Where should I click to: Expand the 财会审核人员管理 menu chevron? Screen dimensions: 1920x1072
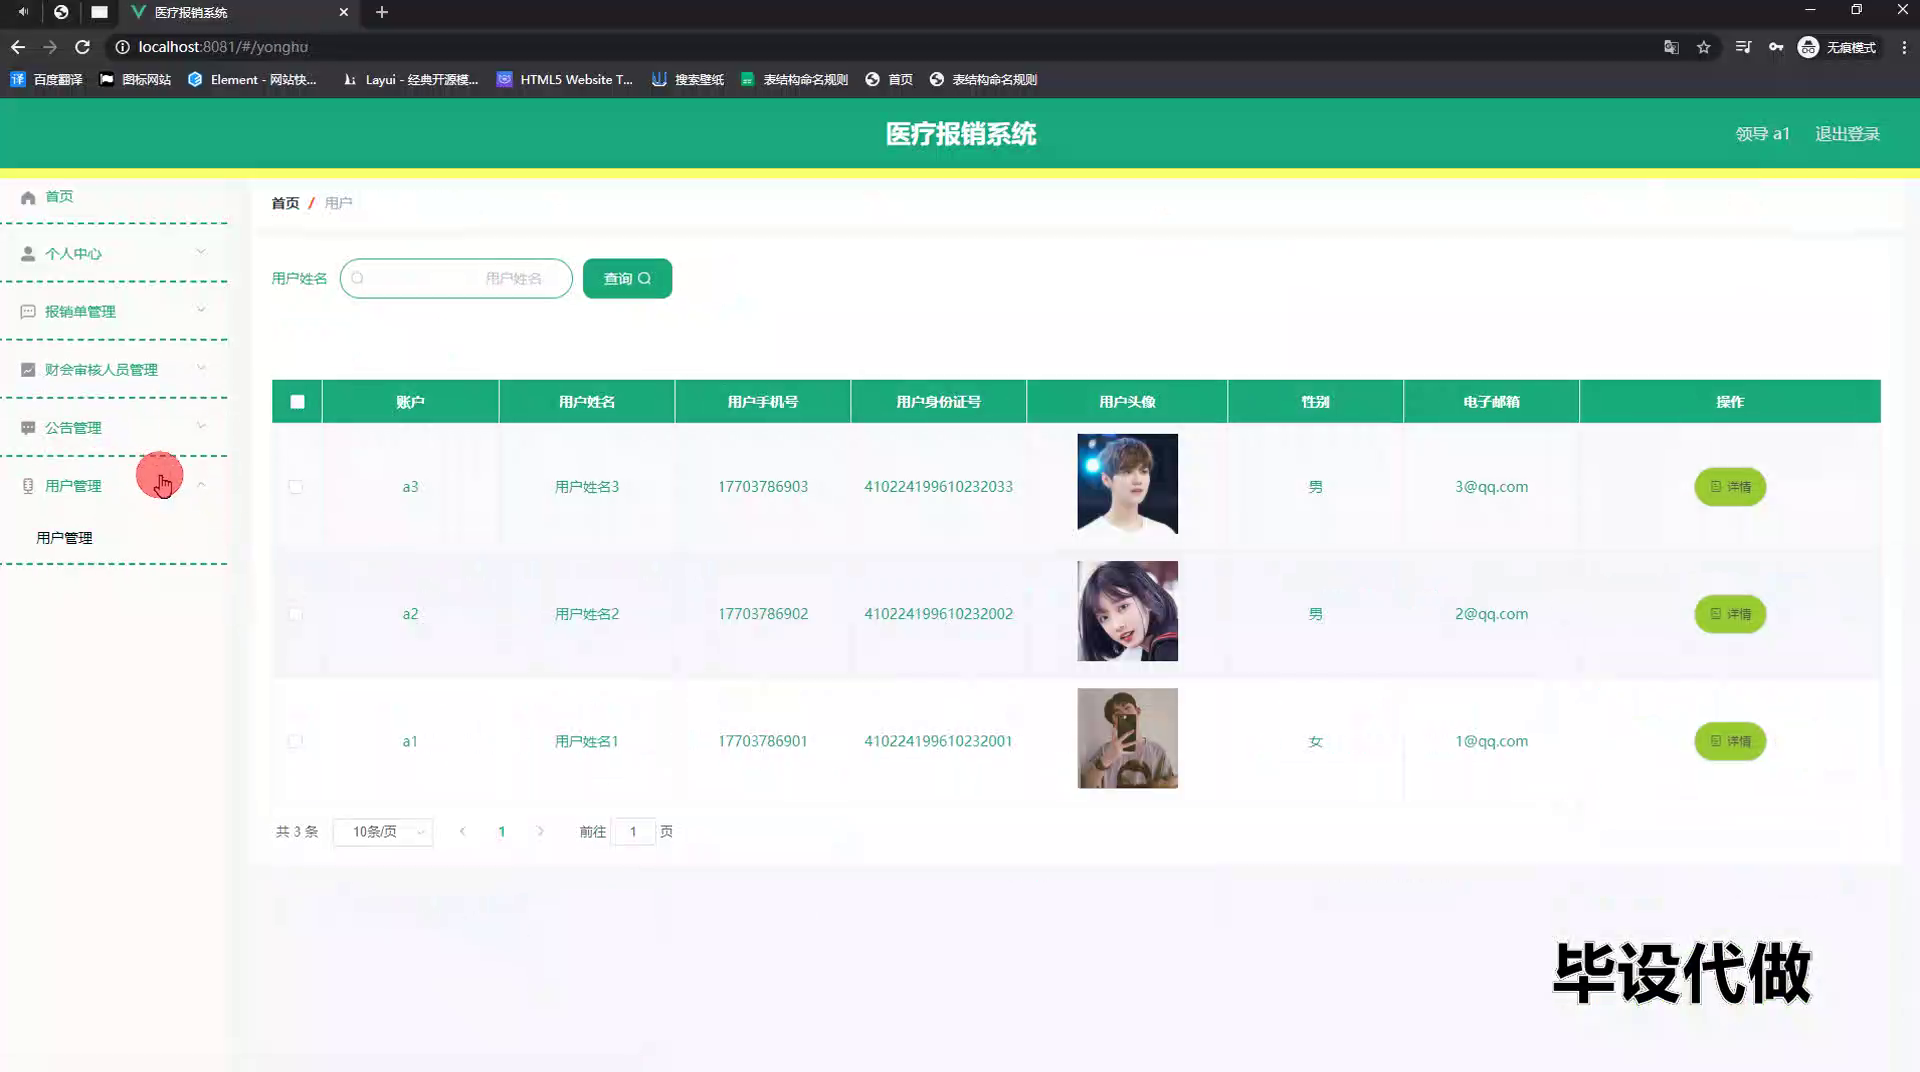pyautogui.click(x=201, y=368)
